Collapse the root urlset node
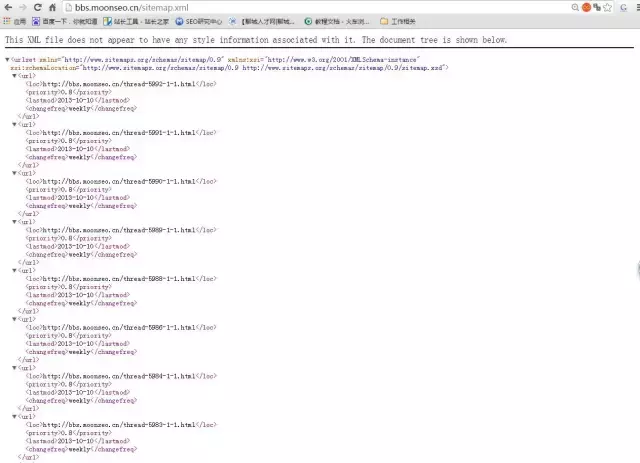 click(7, 60)
